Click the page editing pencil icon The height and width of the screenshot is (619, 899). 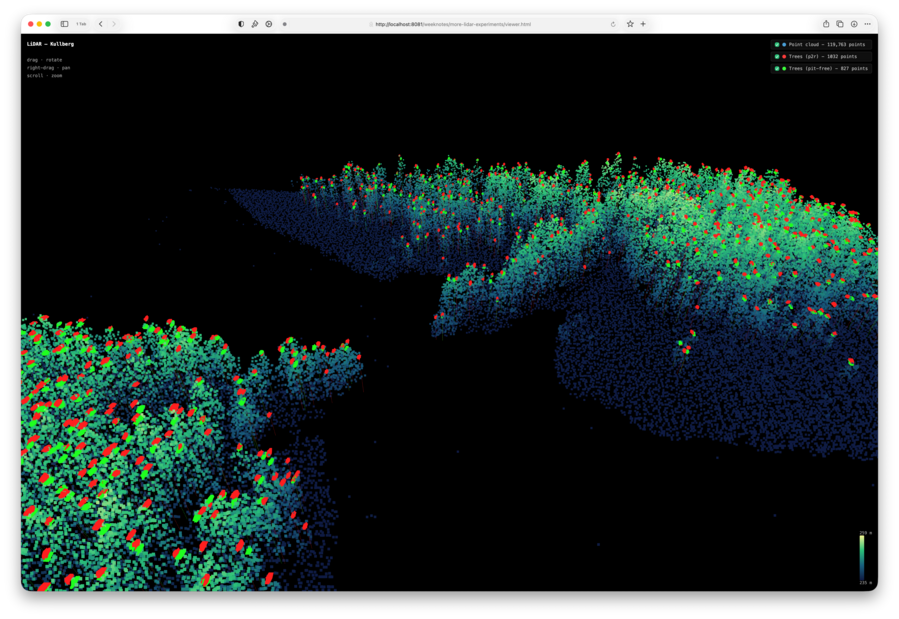tap(254, 23)
